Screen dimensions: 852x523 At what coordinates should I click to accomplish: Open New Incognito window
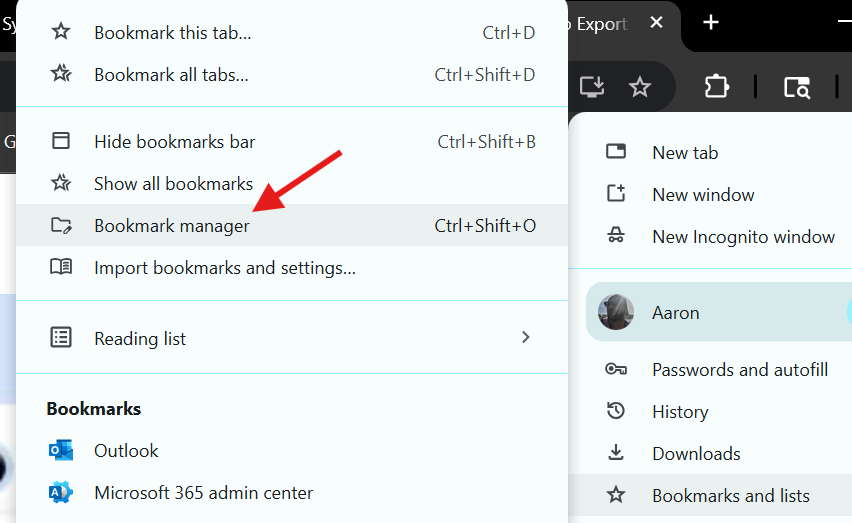pyautogui.click(x=742, y=237)
